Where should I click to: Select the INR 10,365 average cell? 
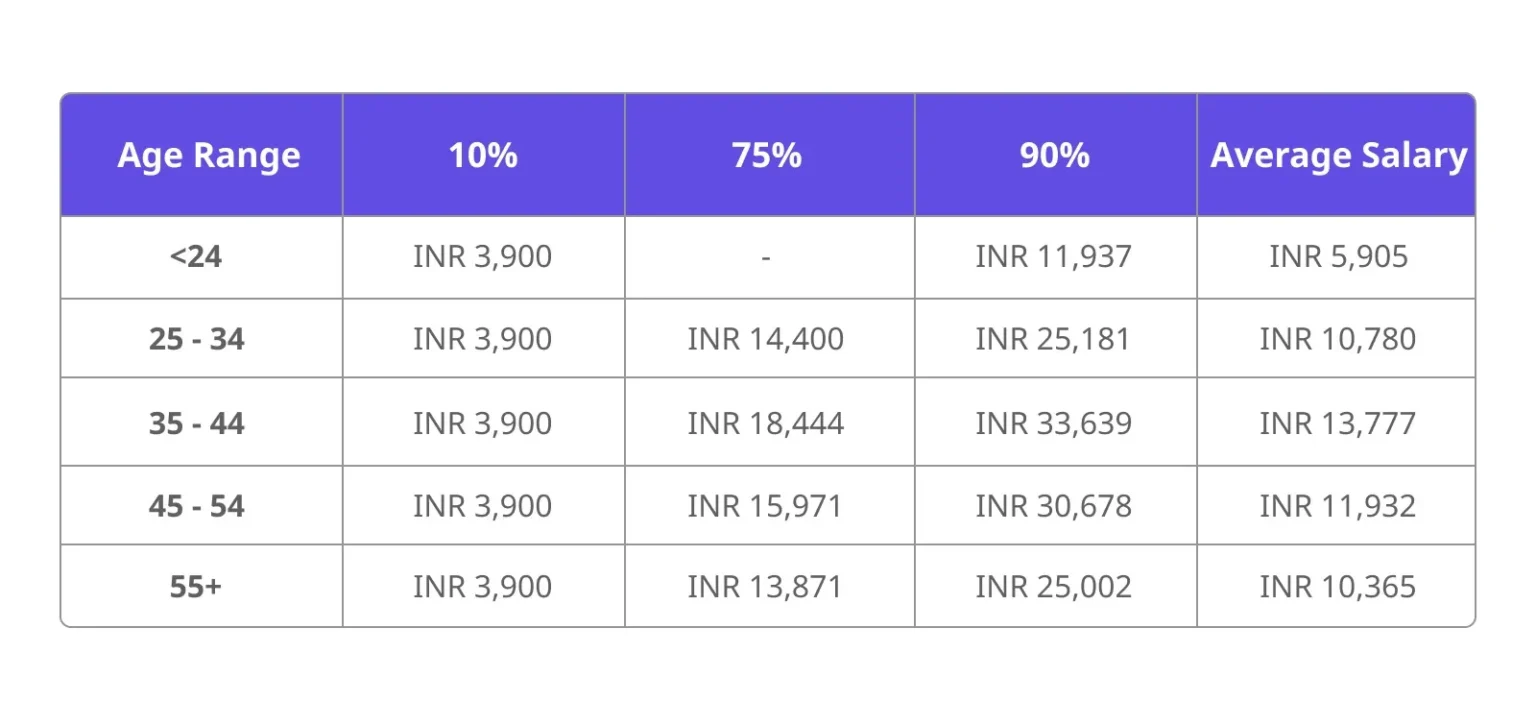tap(1338, 586)
